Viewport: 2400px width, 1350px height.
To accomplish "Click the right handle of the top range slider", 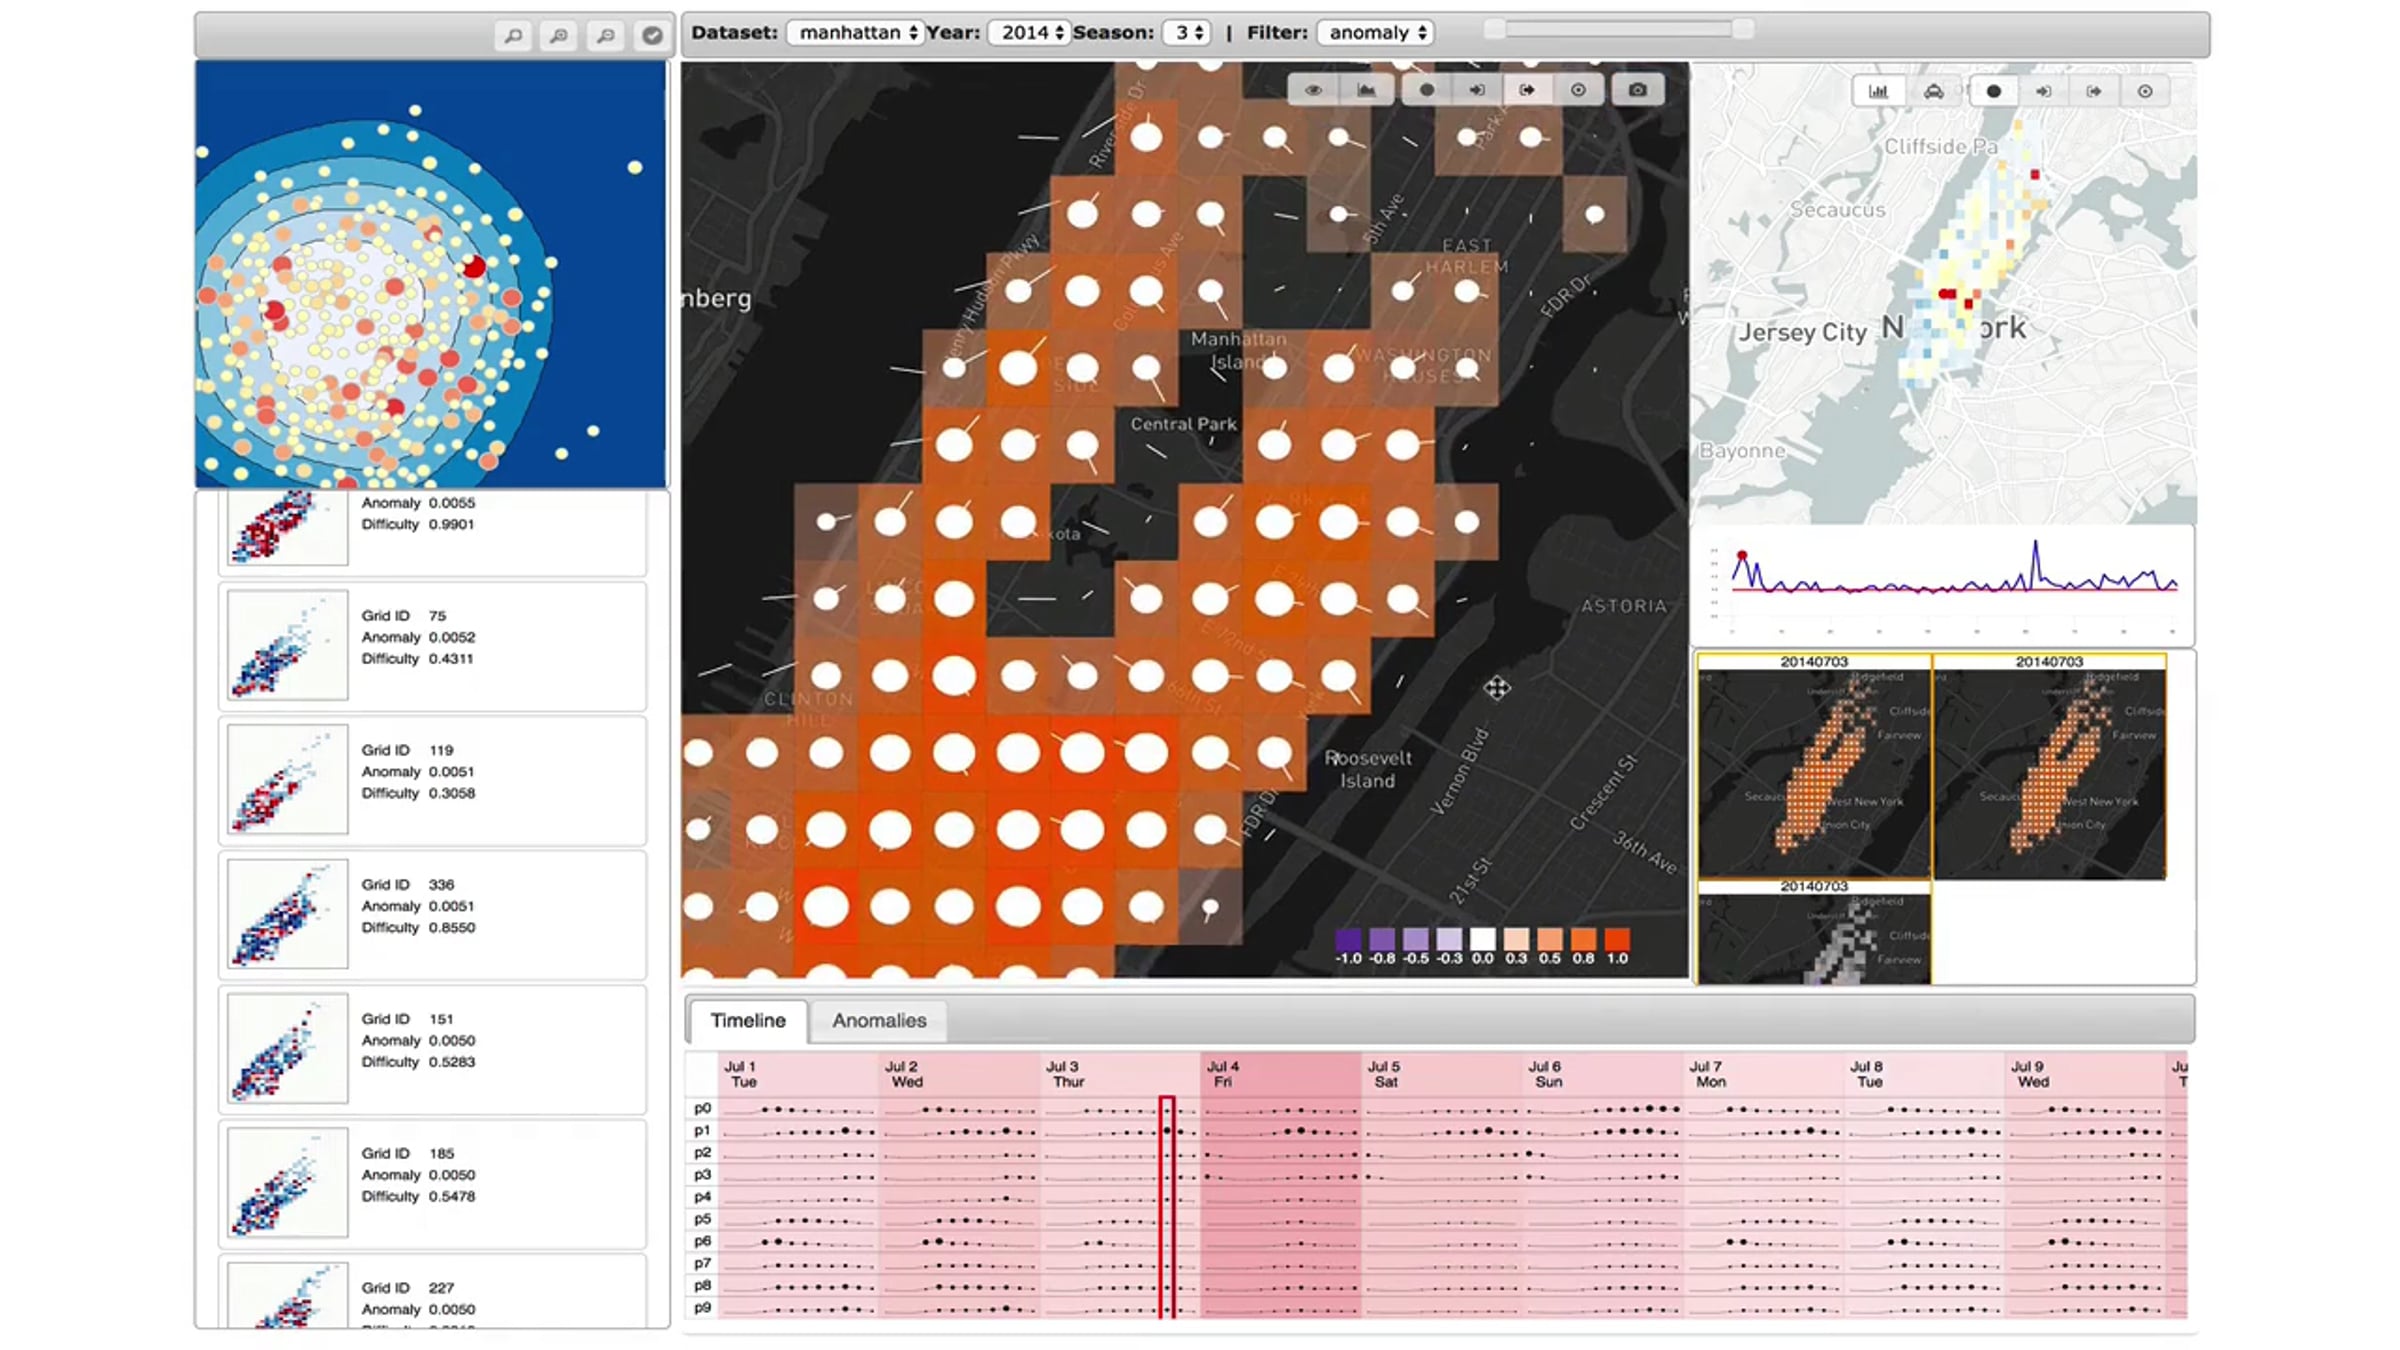I will click(x=1743, y=29).
